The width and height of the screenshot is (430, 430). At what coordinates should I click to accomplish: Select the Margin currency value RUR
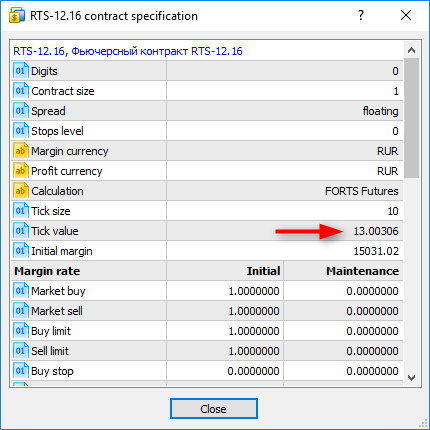point(388,151)
